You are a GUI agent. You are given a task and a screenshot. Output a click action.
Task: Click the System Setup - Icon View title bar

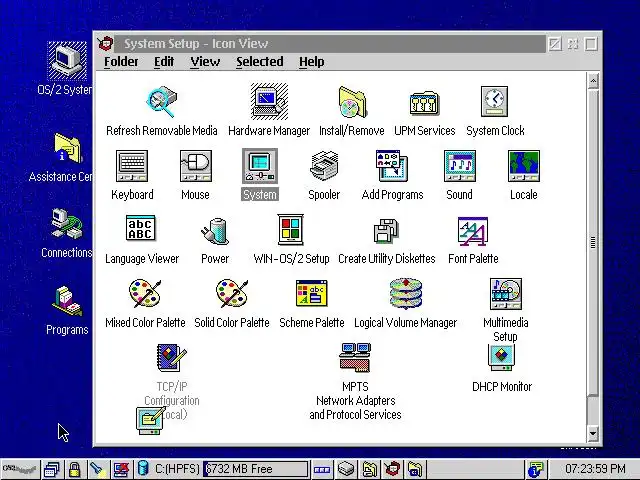[x=329, y=43]
